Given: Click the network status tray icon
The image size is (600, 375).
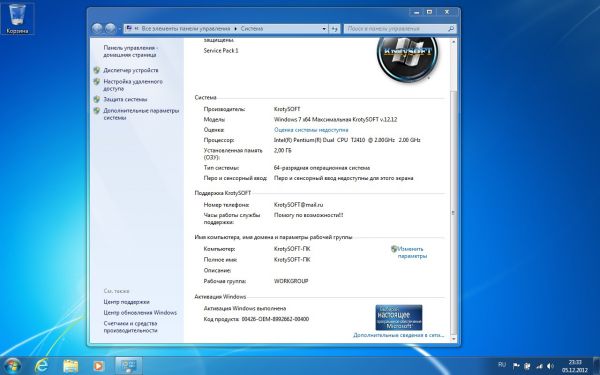Looking at the screenshot, I should click(x=540, y=366).
